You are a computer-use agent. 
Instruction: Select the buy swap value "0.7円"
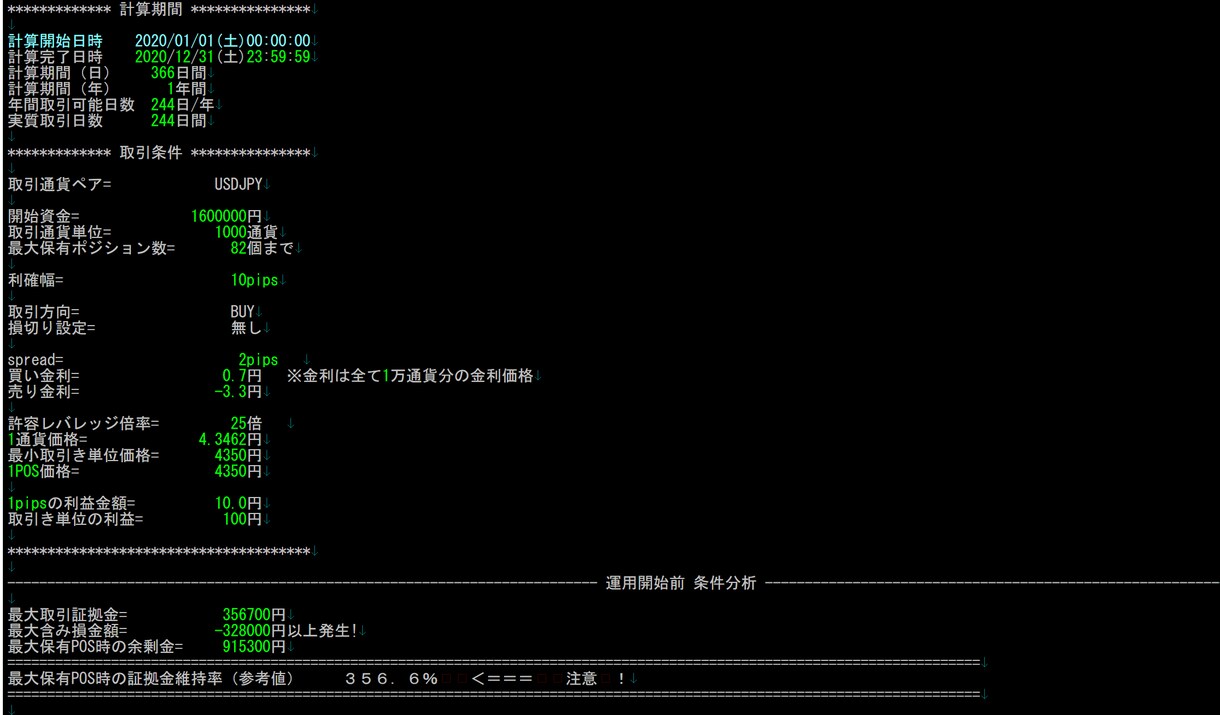click(x=243, y=377)
